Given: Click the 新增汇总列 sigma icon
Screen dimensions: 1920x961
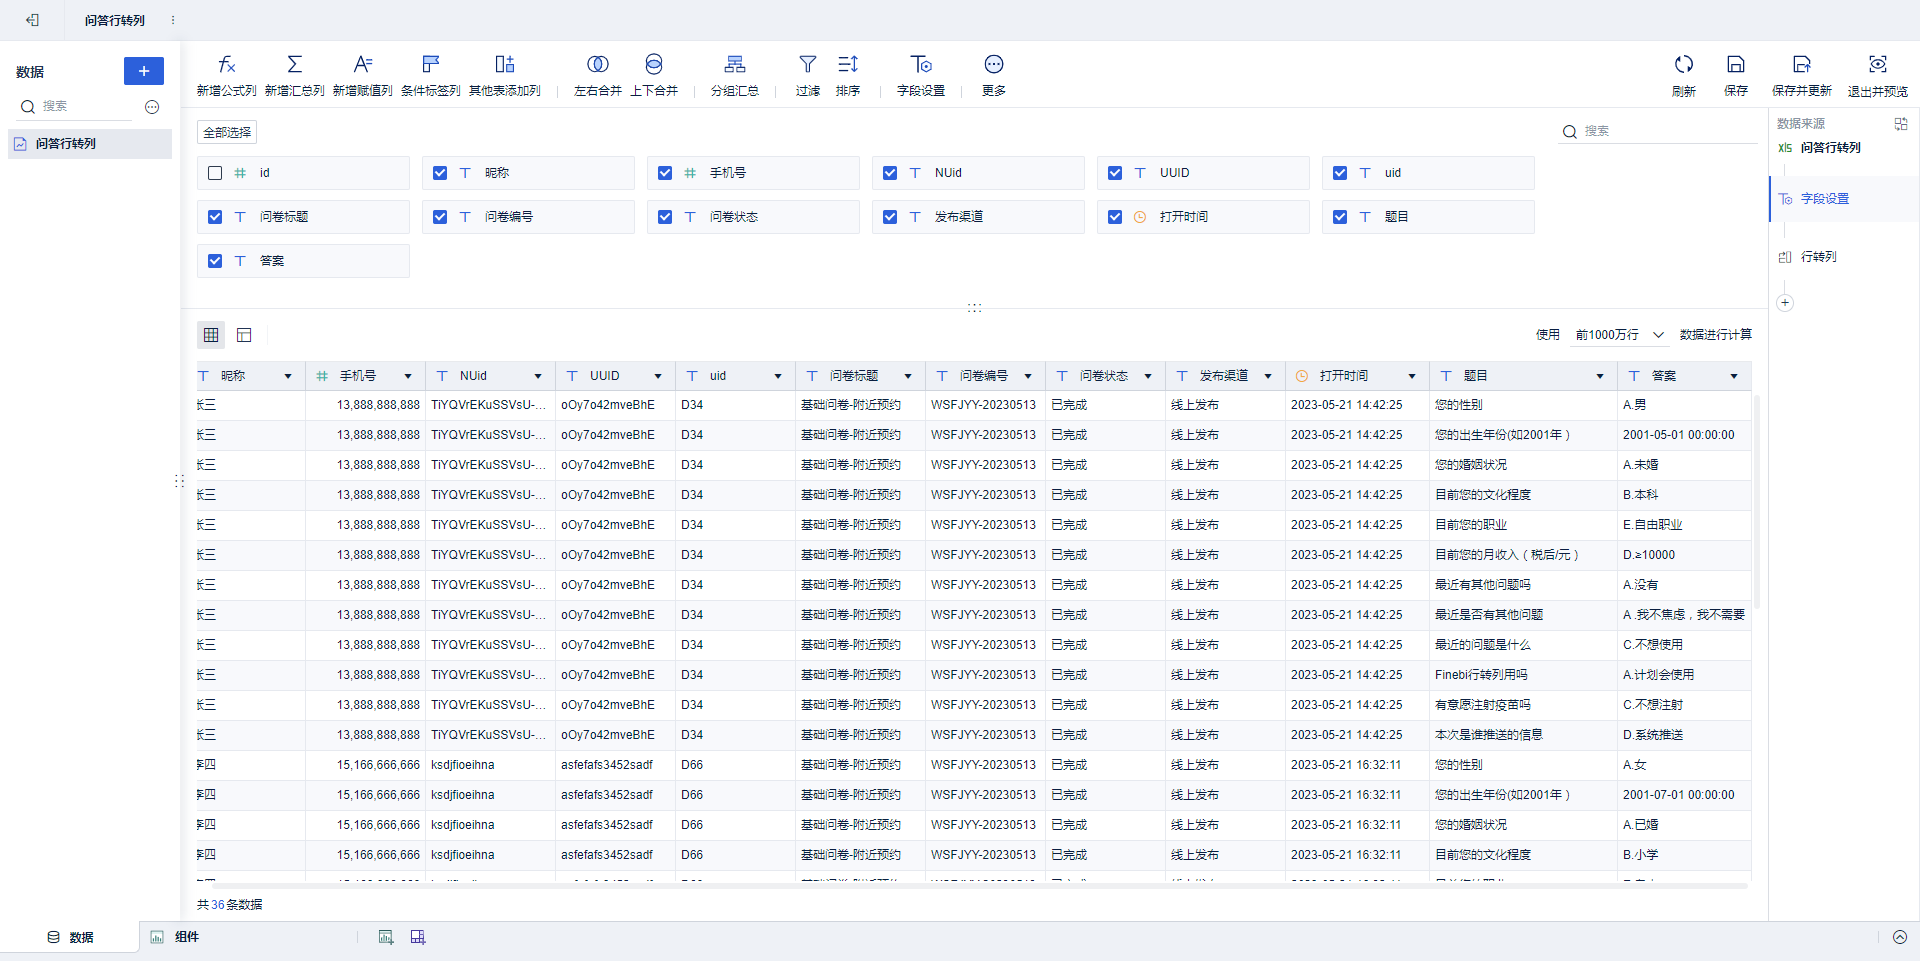Looking at the screenshot, I should tap(294, 65).
